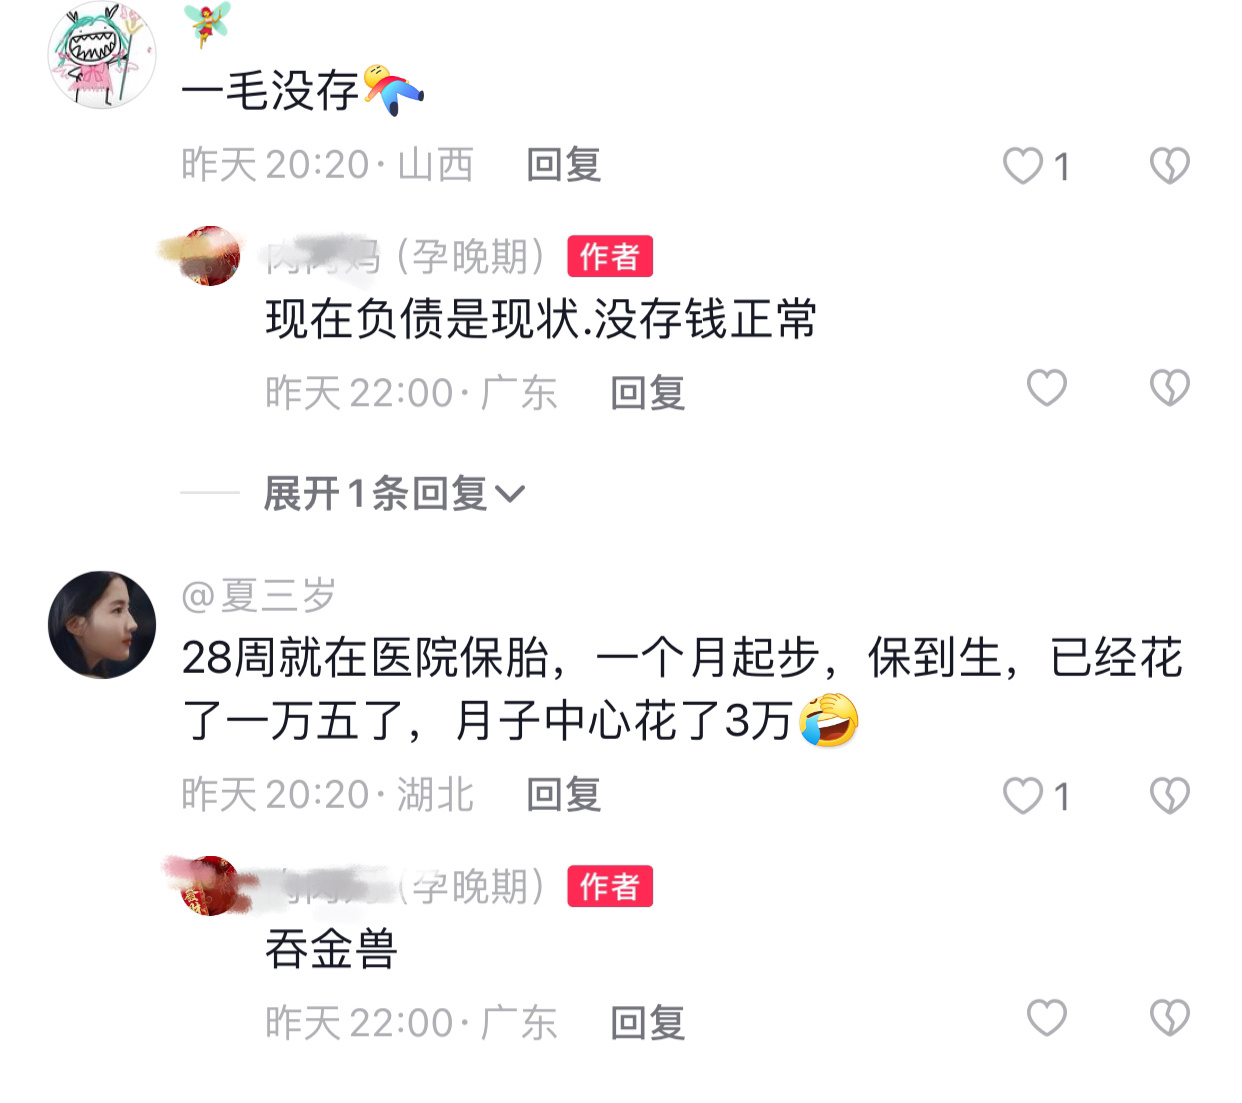Screen dimensions: 1242x1103
Task: Dislike the 夏三岁 comment from 湖北
Action: click(1169, 796)
